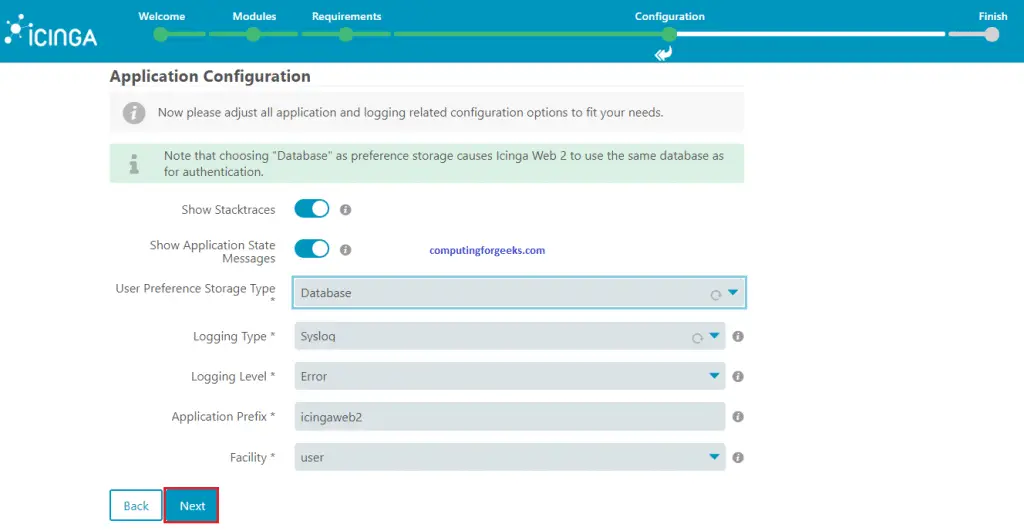This screenshot has width=1024, height=531.
Task: Click info icon next to Logging Level
Action: 738,376
